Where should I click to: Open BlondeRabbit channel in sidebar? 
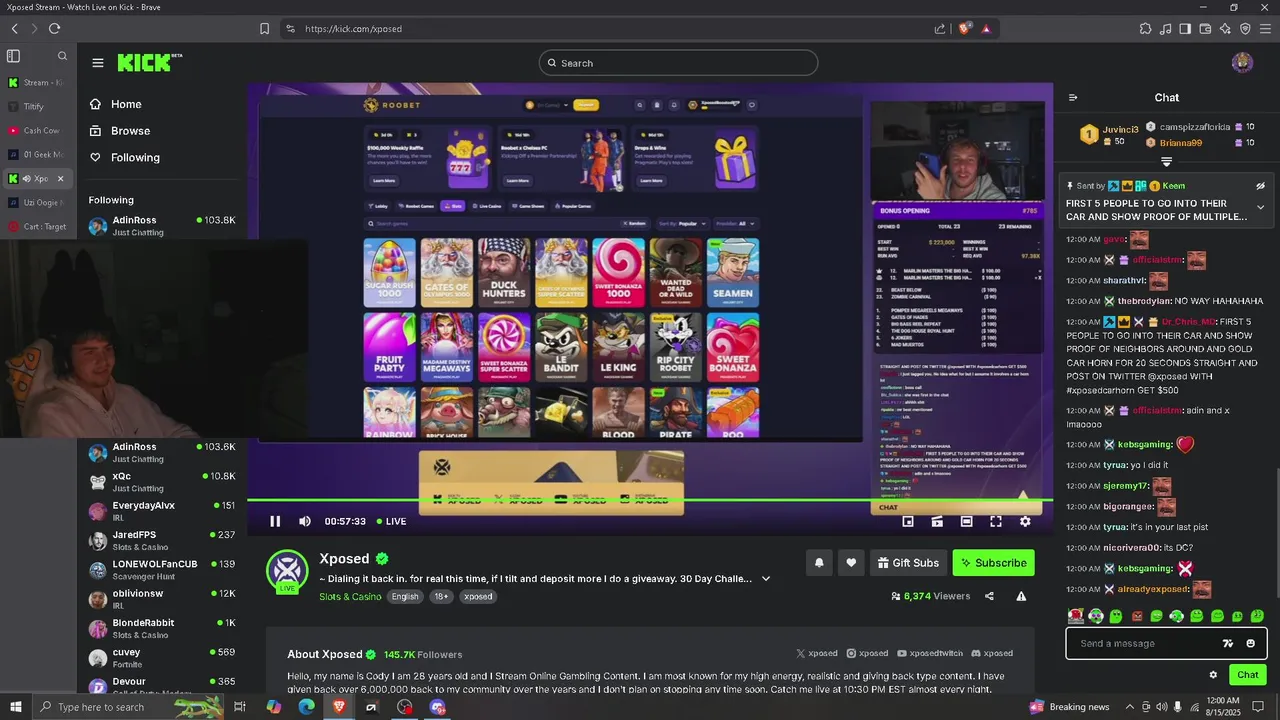point(162,628)
